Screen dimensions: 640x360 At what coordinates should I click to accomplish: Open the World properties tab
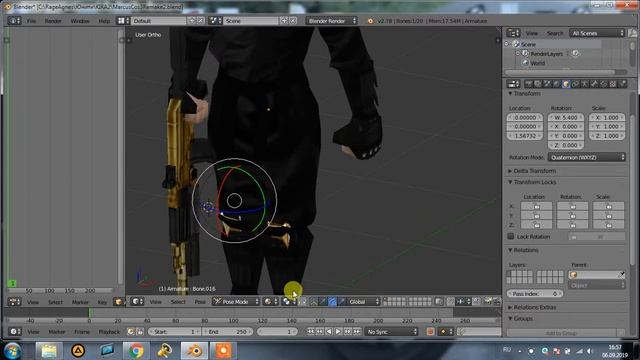pos(557,84)
